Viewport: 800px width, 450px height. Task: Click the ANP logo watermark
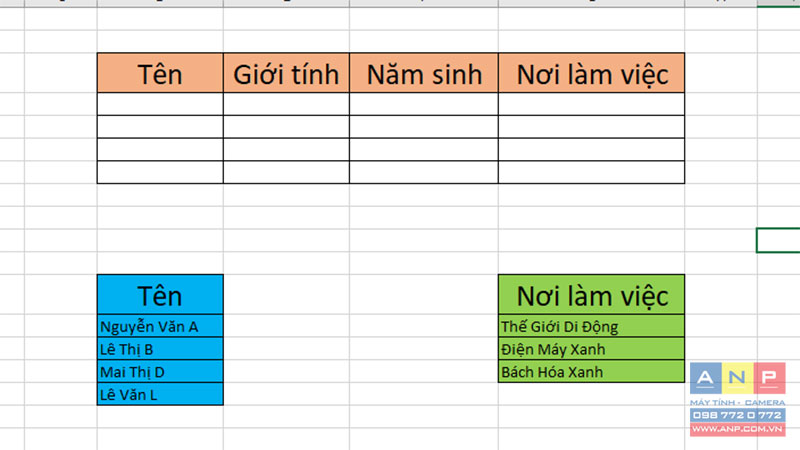tap(737, 378)
